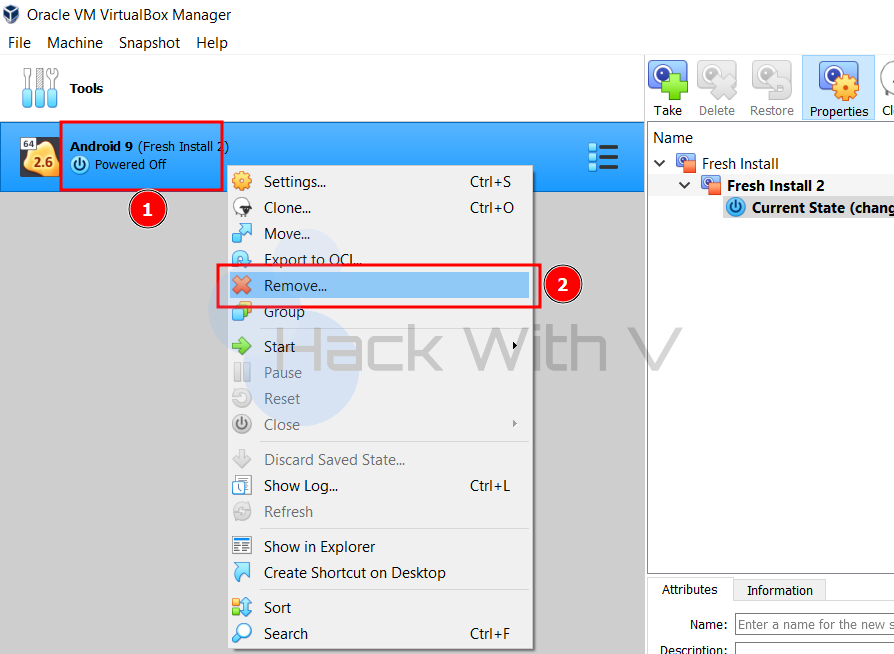Switch to the Attributes tab

689,590
